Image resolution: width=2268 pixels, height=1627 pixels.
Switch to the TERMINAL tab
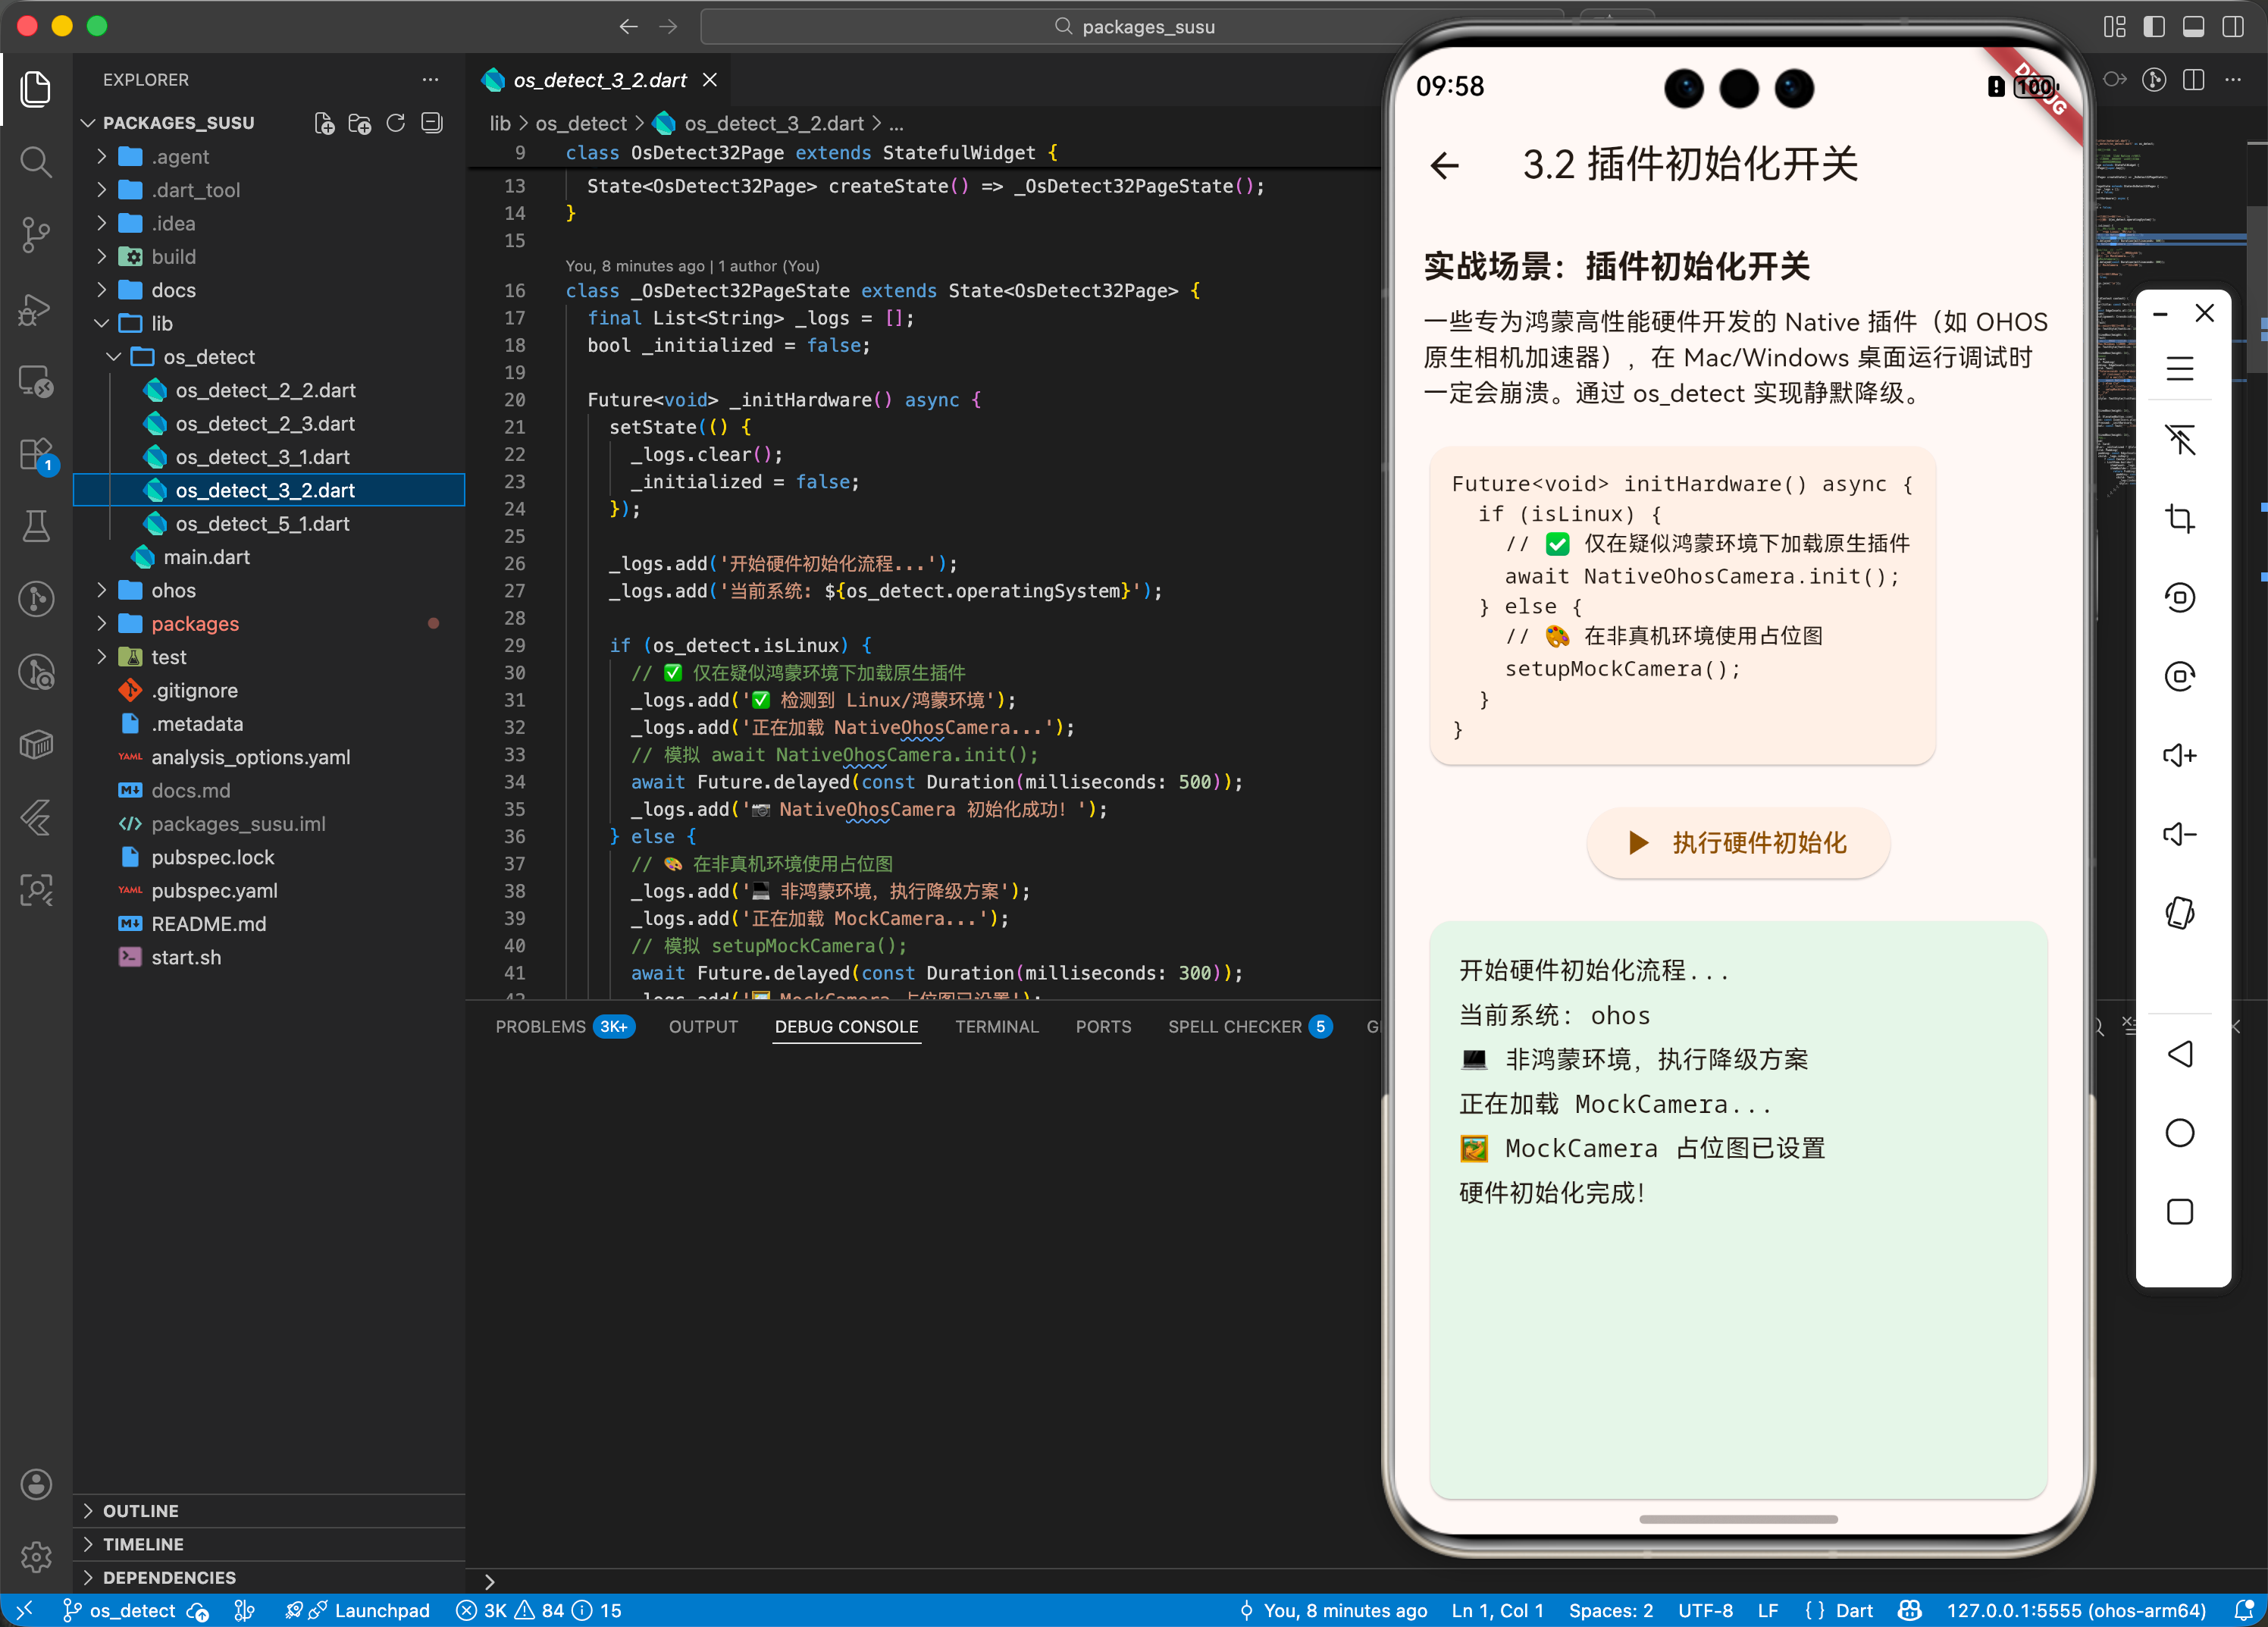coord(997,1027)
